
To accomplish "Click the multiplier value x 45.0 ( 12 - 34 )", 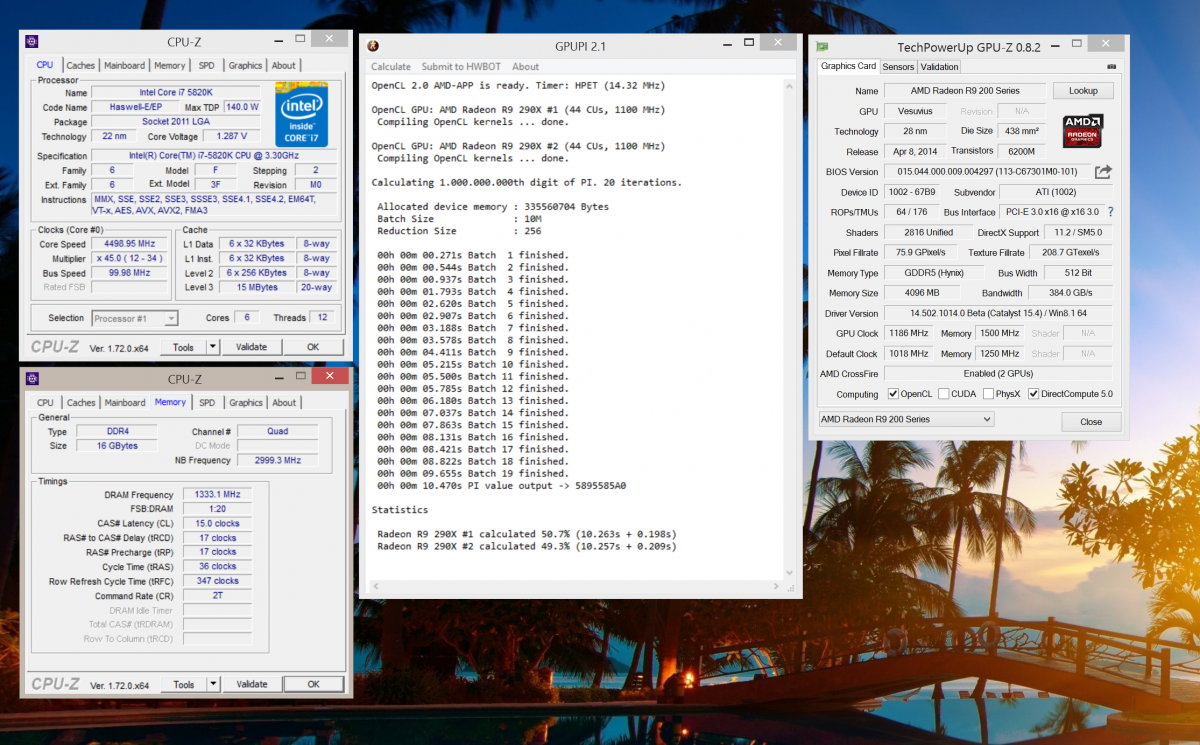I will pyautogui.click(x=131, y=258).
